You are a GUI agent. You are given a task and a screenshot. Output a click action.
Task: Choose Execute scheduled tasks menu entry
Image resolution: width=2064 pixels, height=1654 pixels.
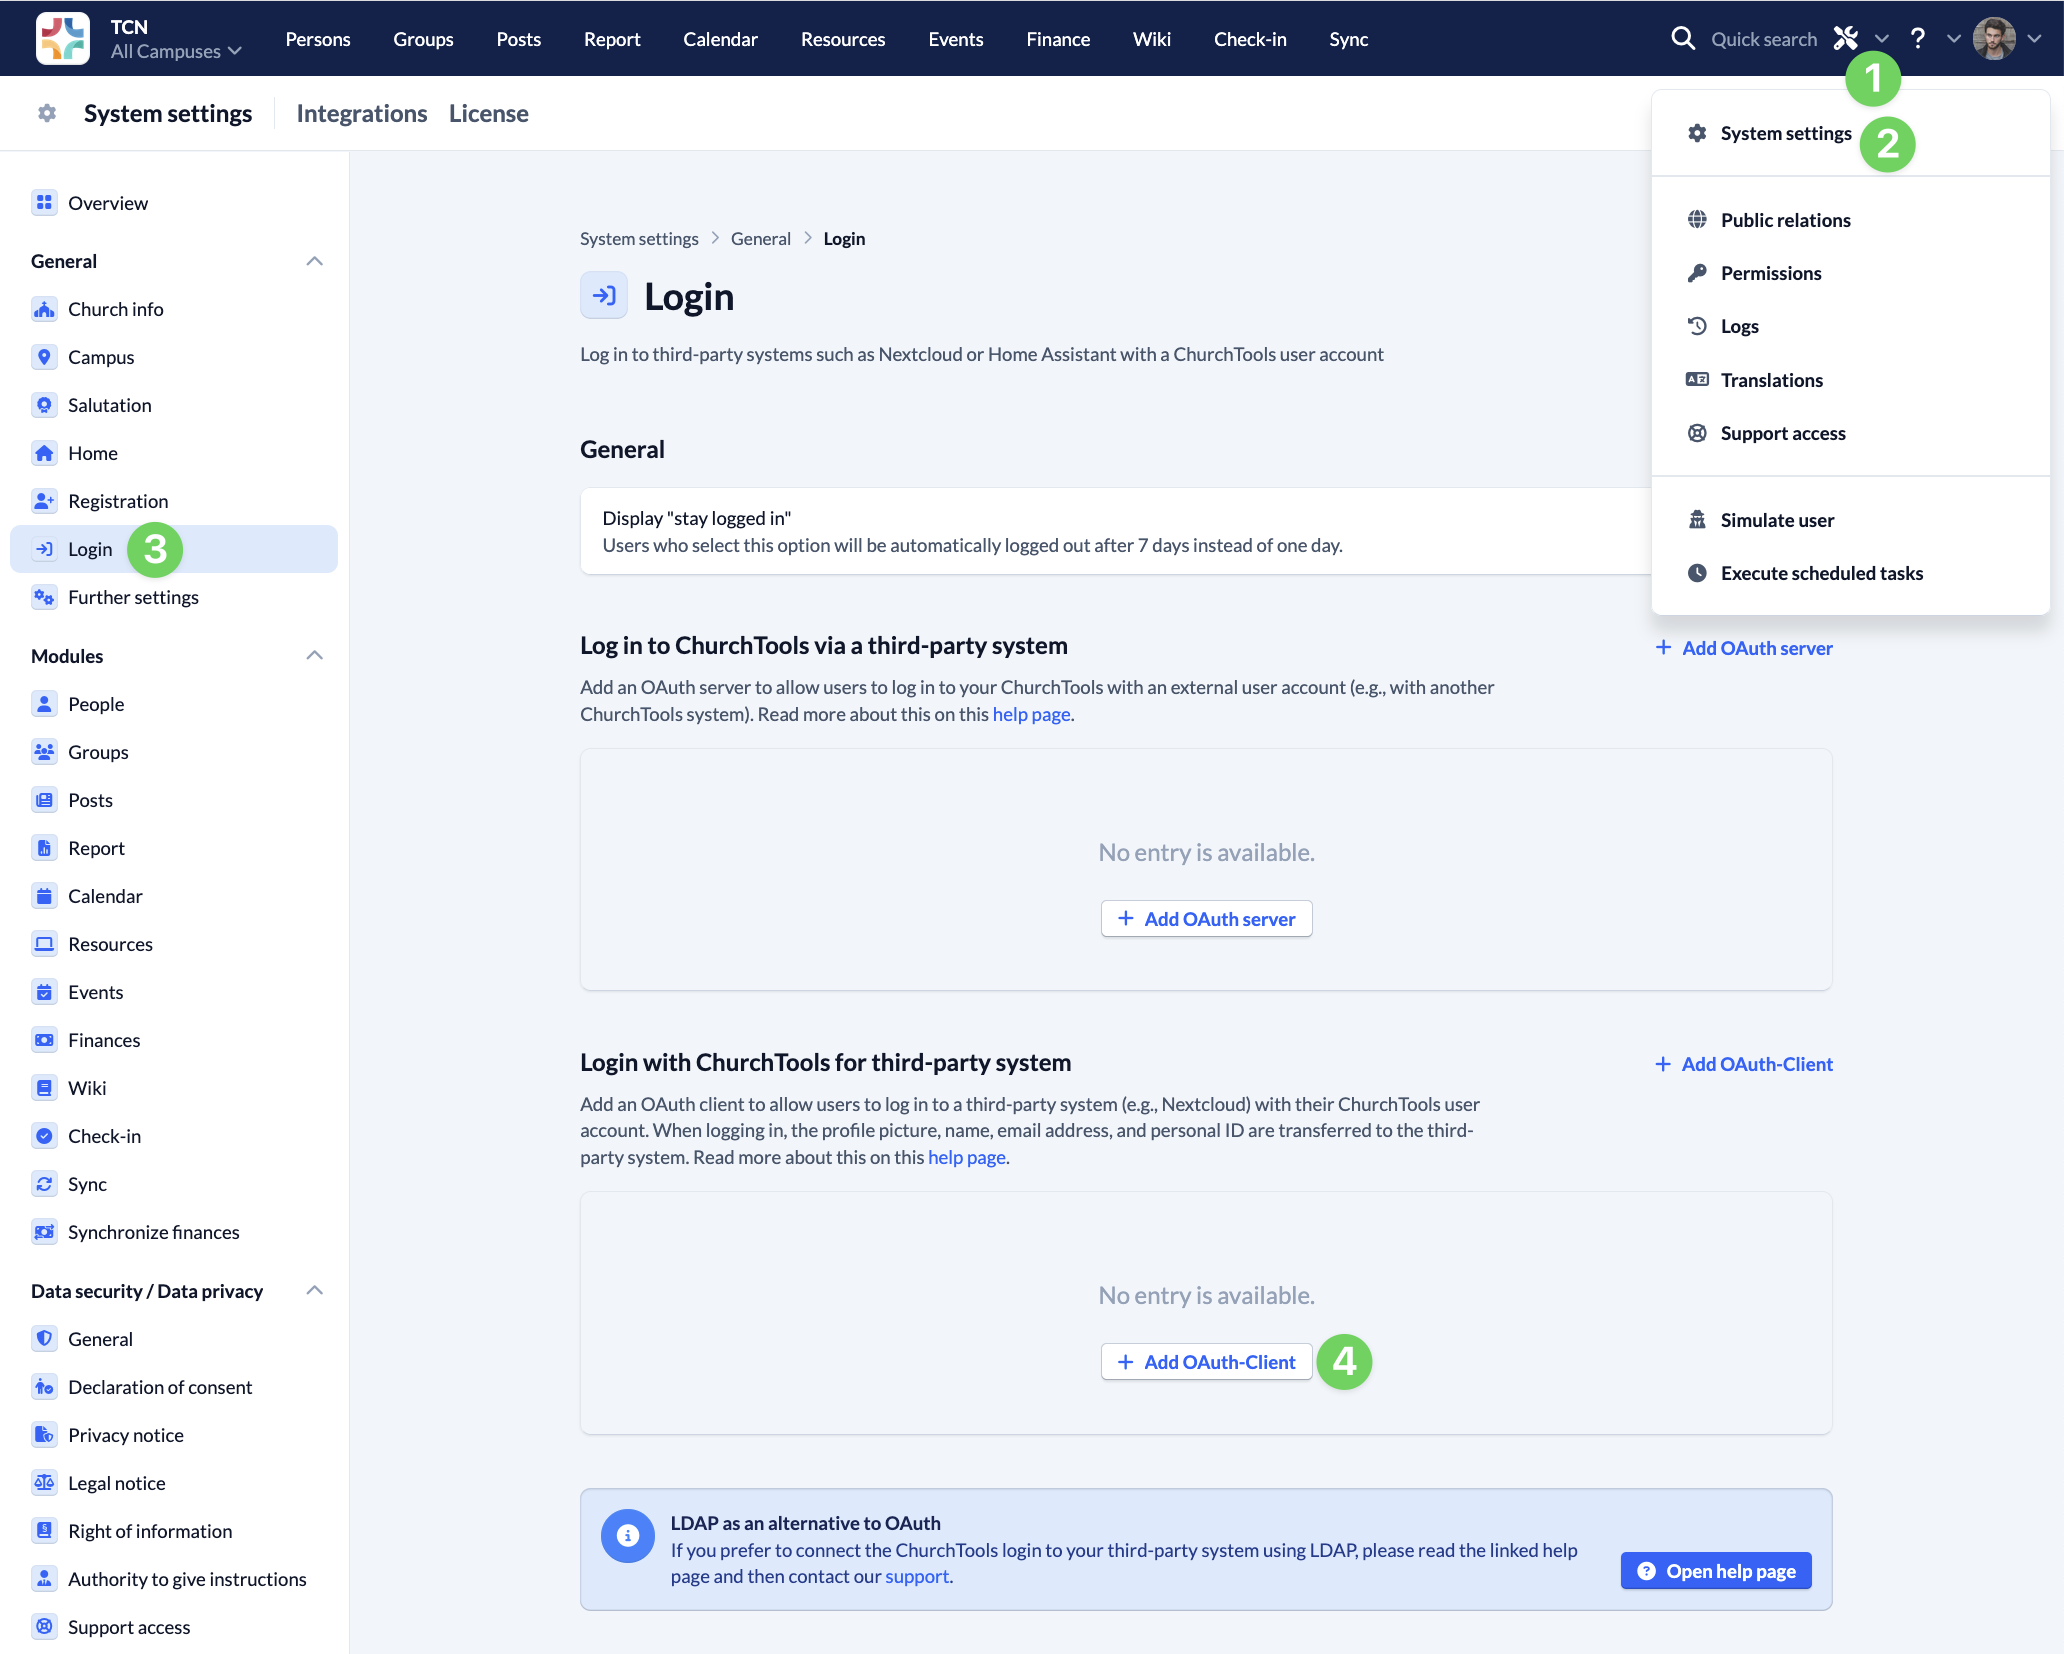click(1850, 573)
